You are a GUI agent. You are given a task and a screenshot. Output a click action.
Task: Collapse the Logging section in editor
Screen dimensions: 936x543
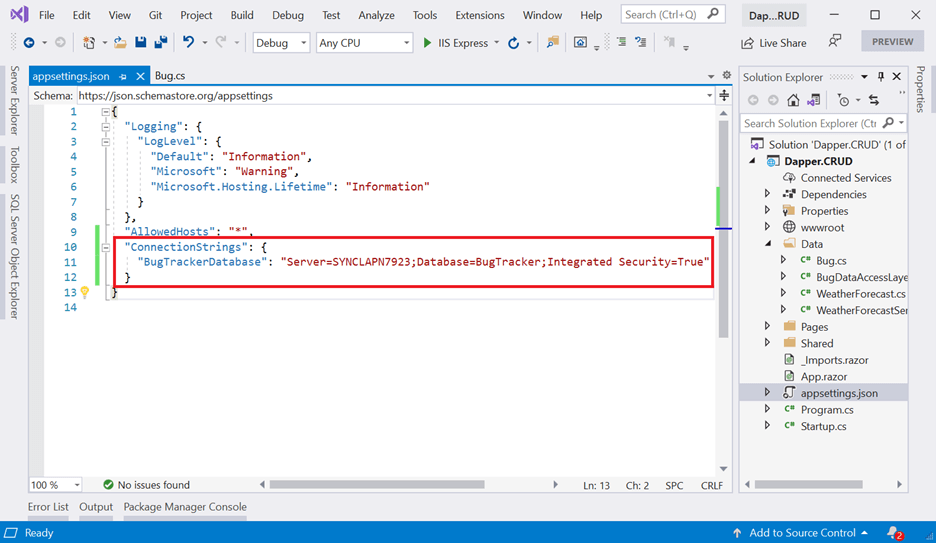(106, 127)
